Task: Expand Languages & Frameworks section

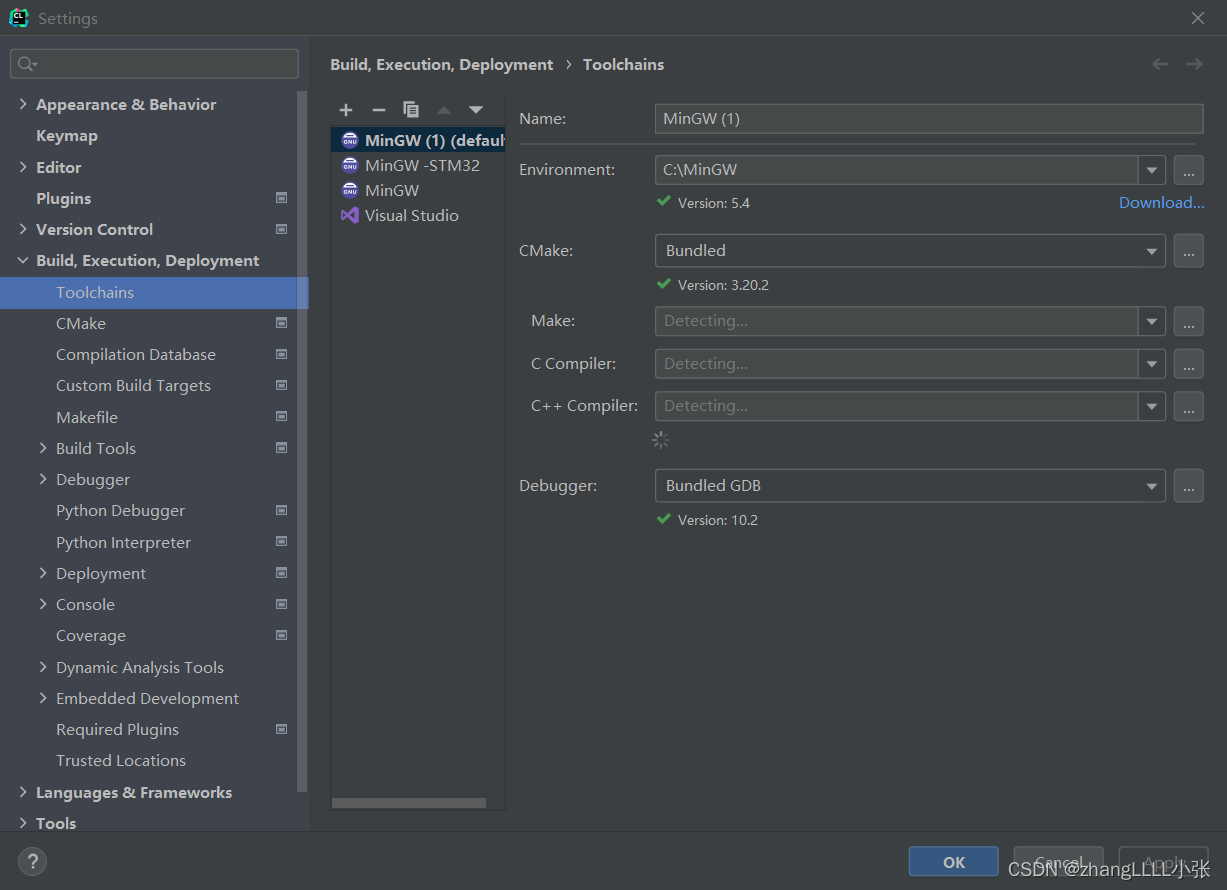Action: (23, 792)
